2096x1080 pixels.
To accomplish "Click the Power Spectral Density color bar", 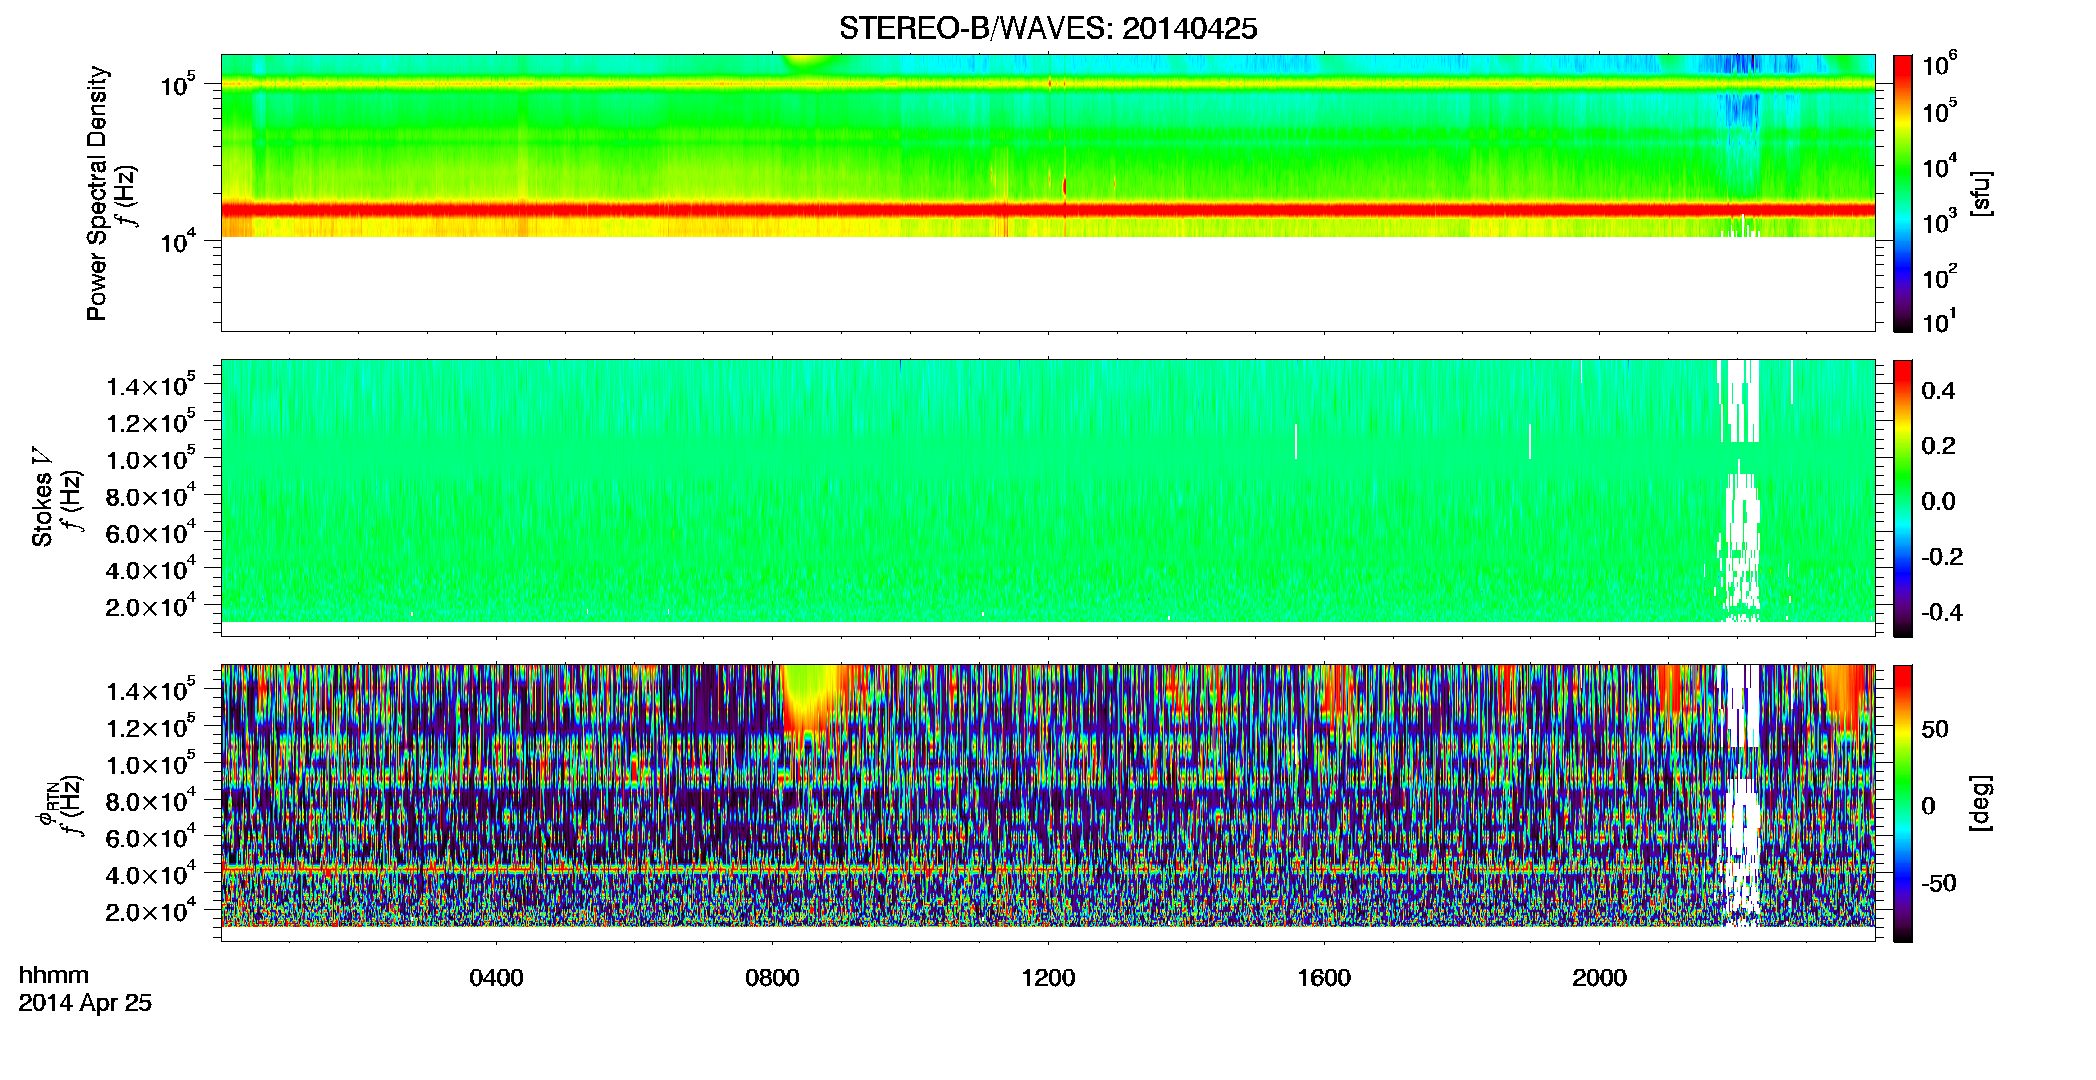I will pos(1903,193).
